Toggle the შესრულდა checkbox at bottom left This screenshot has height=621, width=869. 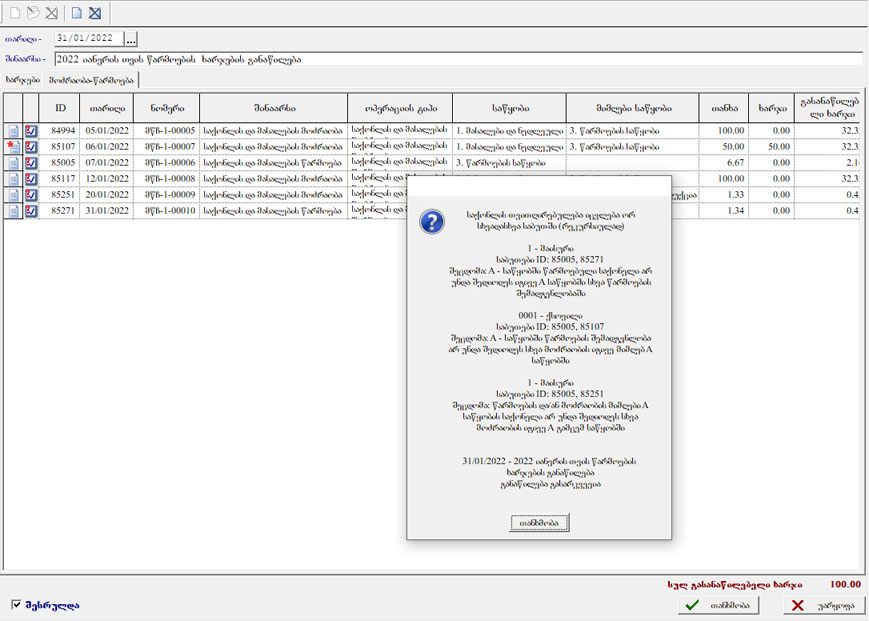click(17, 604)
